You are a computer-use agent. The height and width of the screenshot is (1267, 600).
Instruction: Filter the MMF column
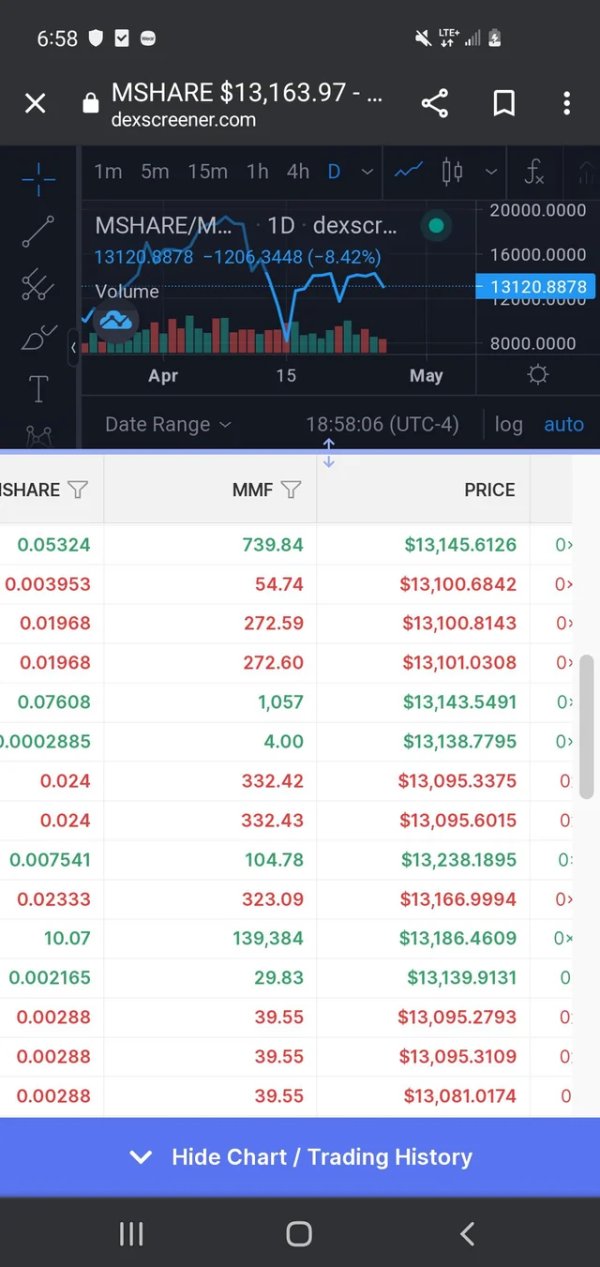pyautogui.click(x=291, y=490)
